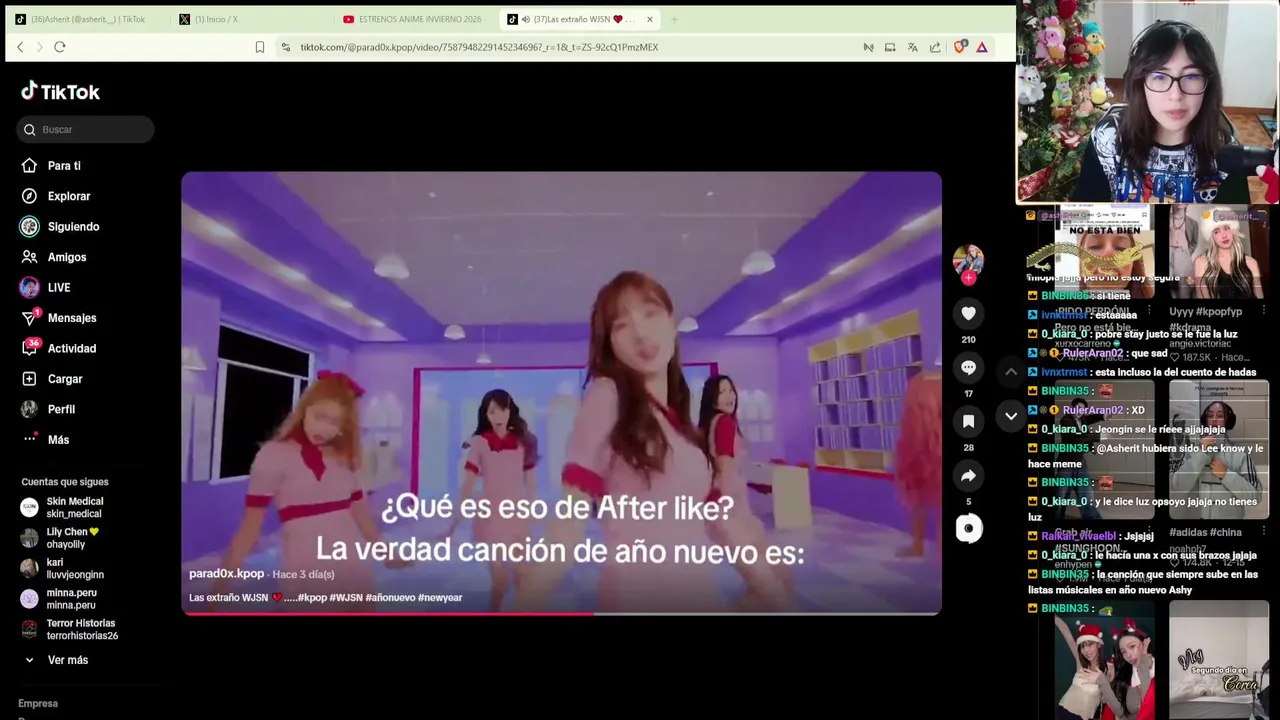Open the Cargar upload page
Viewport: 1280px width, 720px height.
tap(65, 379)
